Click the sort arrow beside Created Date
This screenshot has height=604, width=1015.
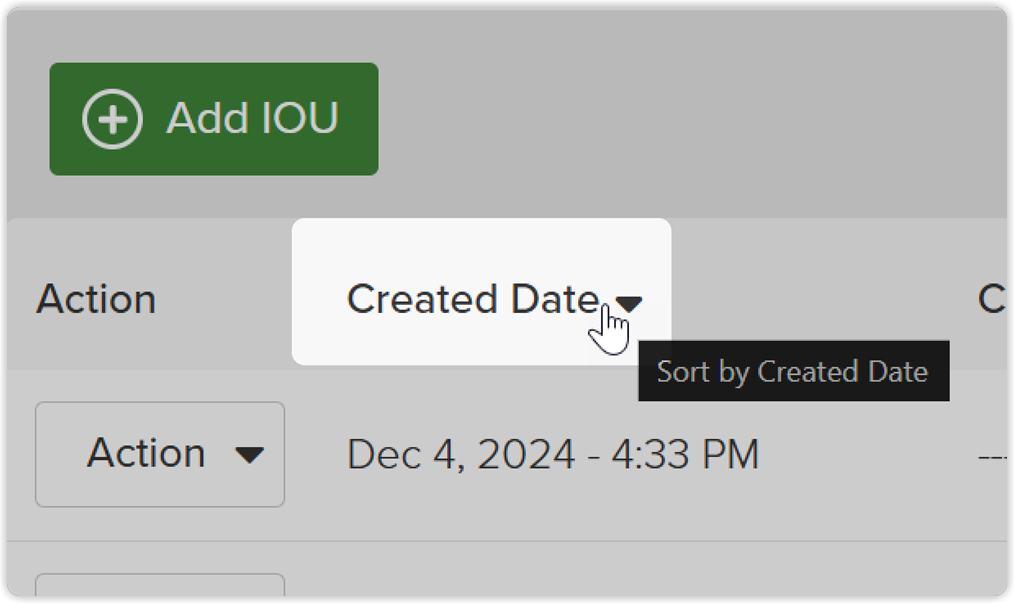click(629, 303)
